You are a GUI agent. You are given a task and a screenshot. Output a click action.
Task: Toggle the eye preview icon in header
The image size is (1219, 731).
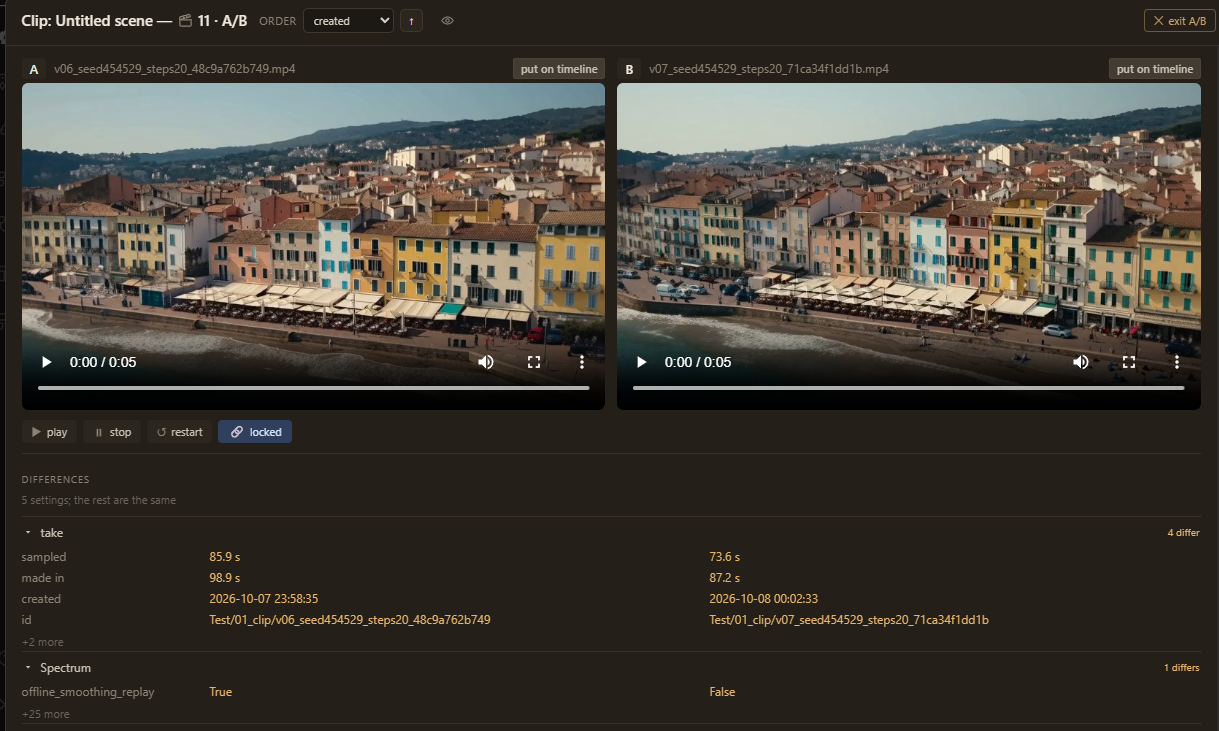point(447,21)
